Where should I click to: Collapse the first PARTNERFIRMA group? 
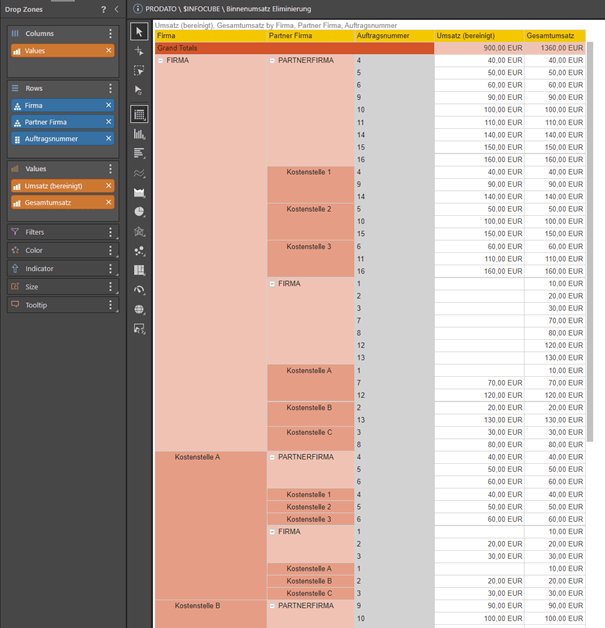click(x=273, y=61)
